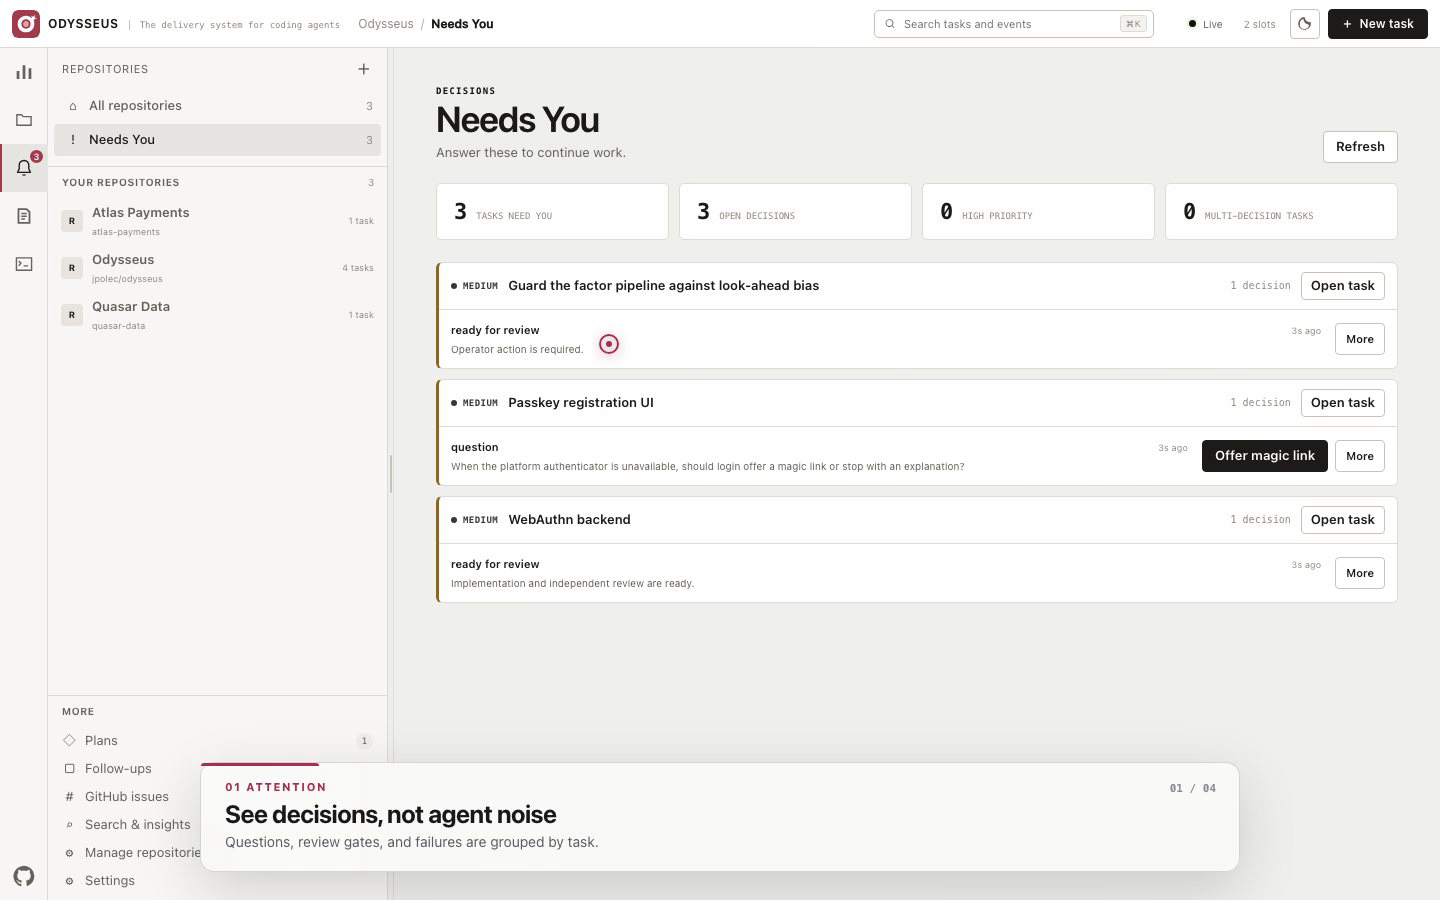This screenshot has width=1440, height=900.
Task: Click the Guard the factor pipeline task title
Action: point(664,286)
